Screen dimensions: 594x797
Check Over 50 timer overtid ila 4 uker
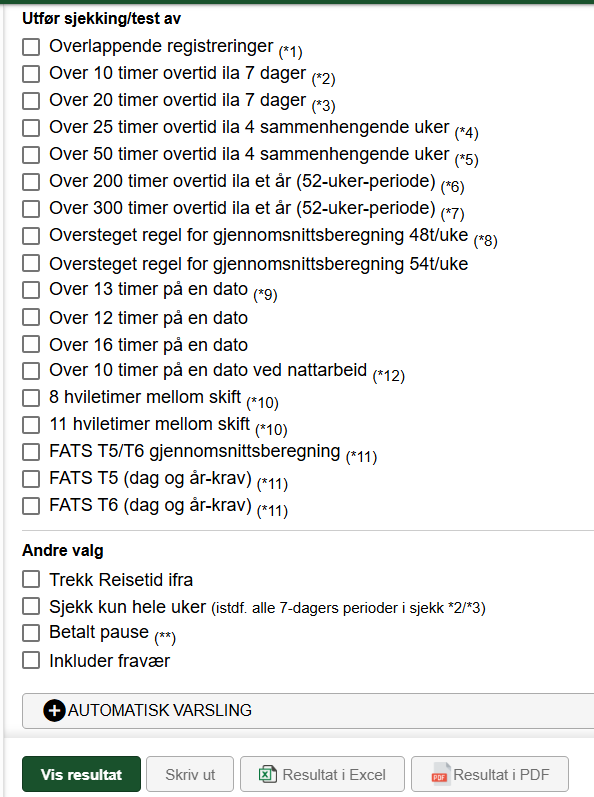31,155
